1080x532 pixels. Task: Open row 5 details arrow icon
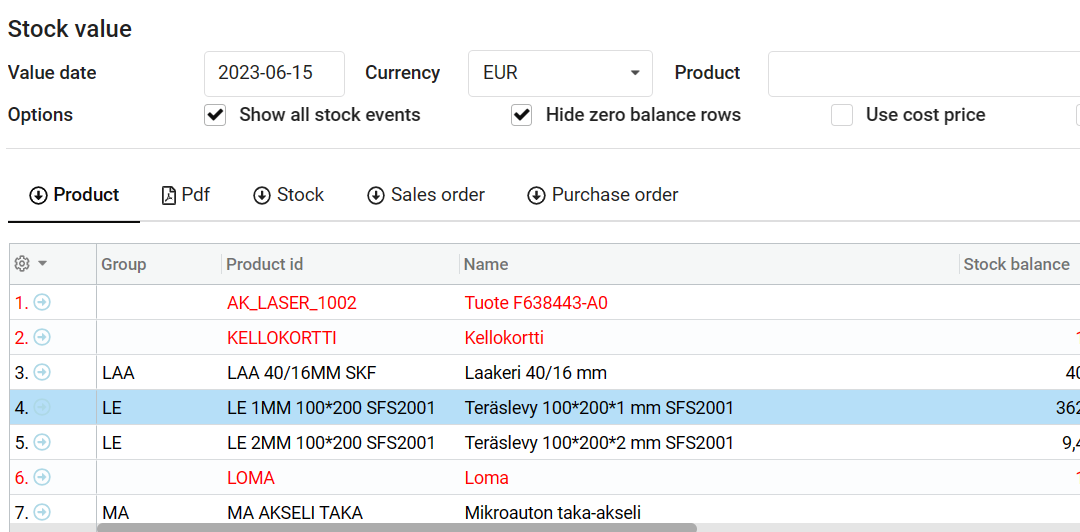tap(42, 442)
